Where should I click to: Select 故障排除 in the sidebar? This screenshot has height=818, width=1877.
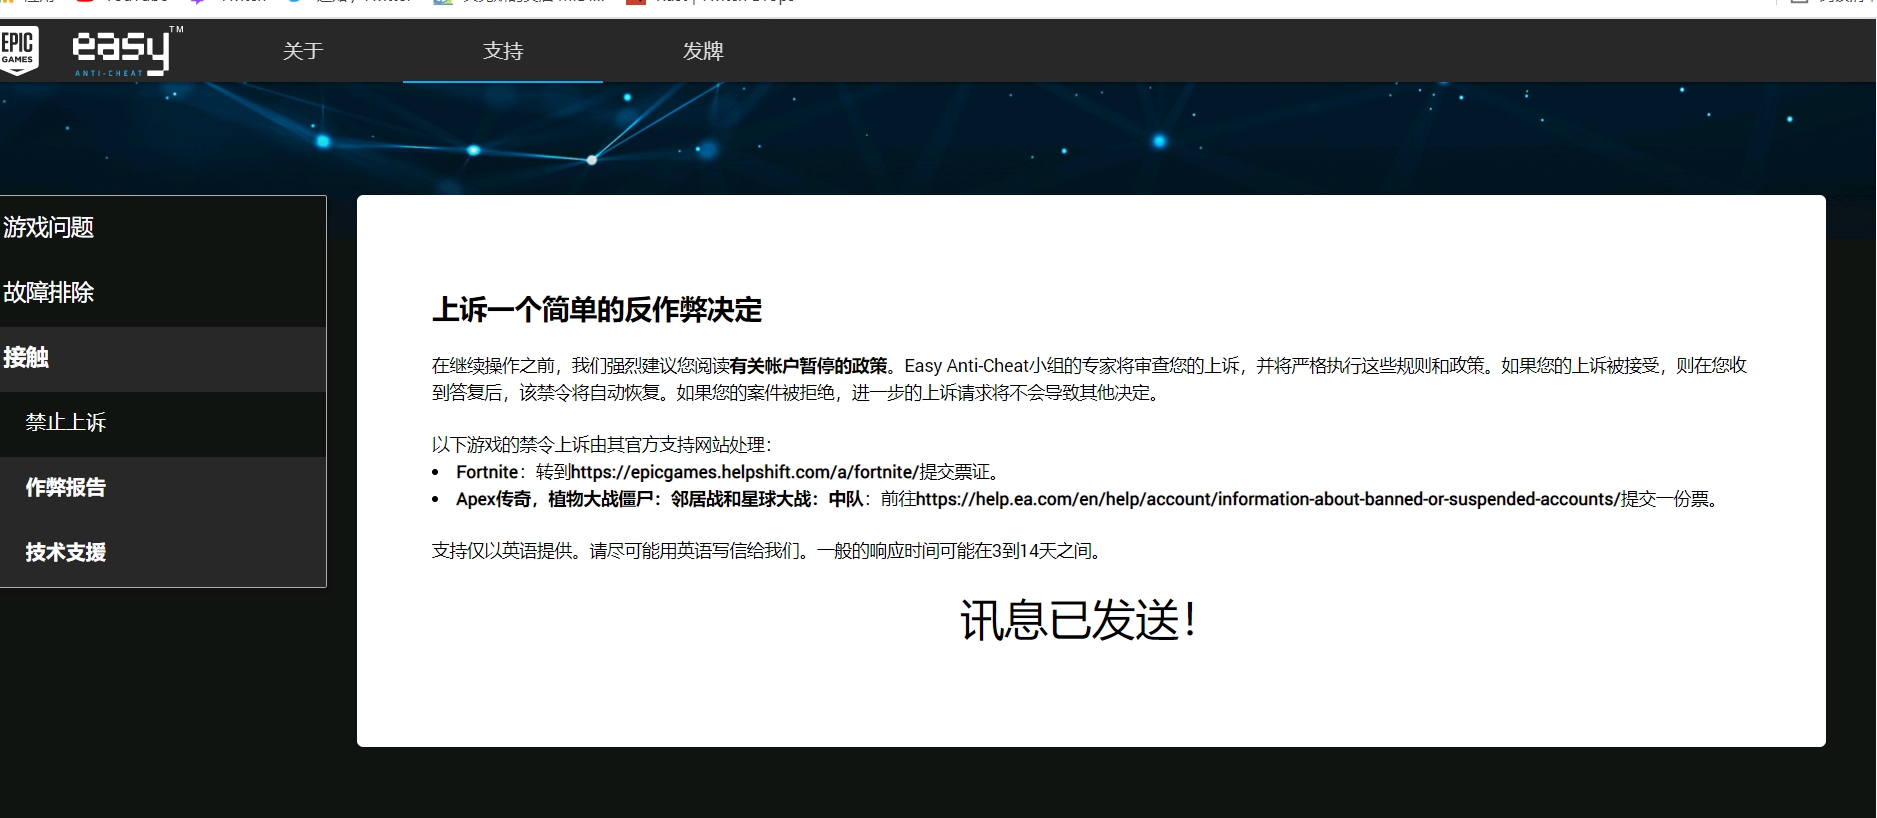click(x=162, y=293)
